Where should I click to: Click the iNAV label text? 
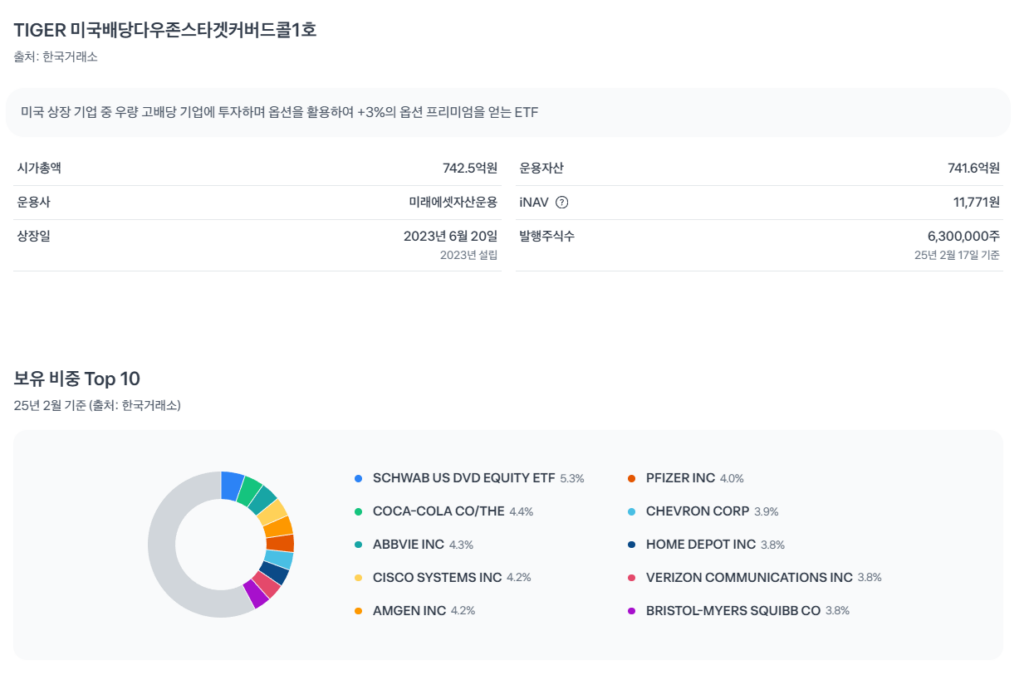pos(534,203)
